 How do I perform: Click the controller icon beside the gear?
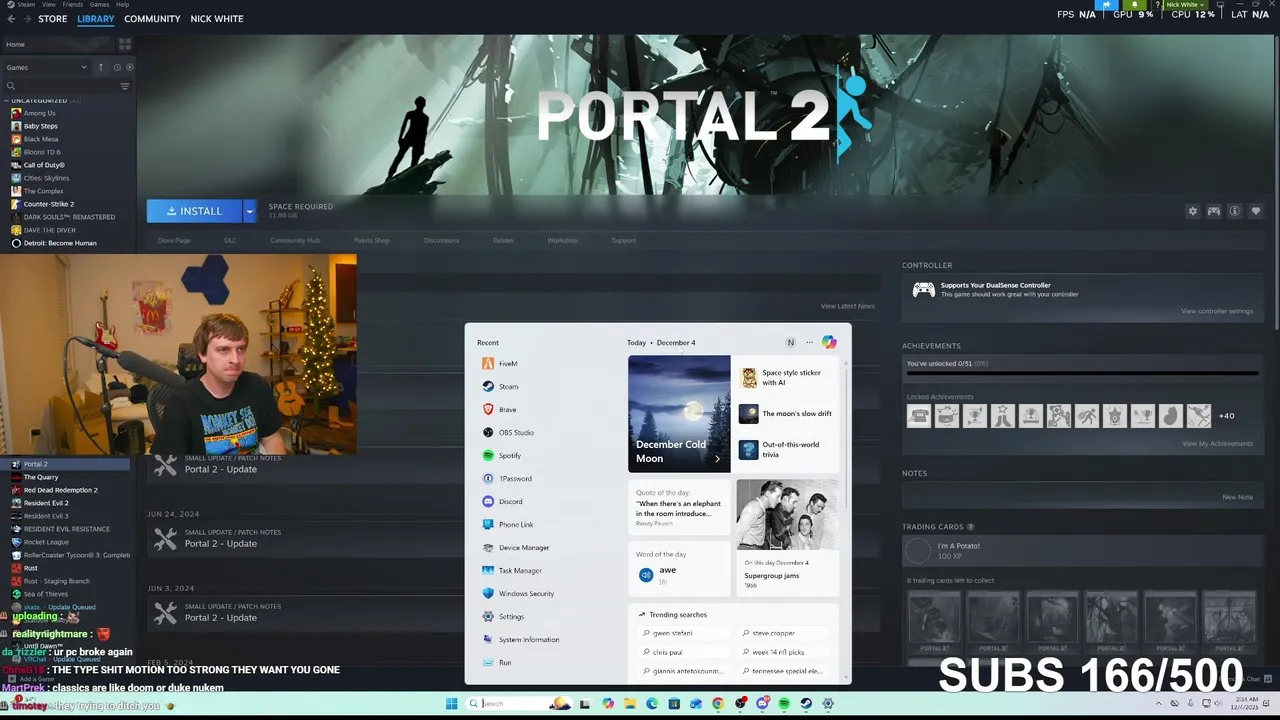click(x=1214, y=211)
